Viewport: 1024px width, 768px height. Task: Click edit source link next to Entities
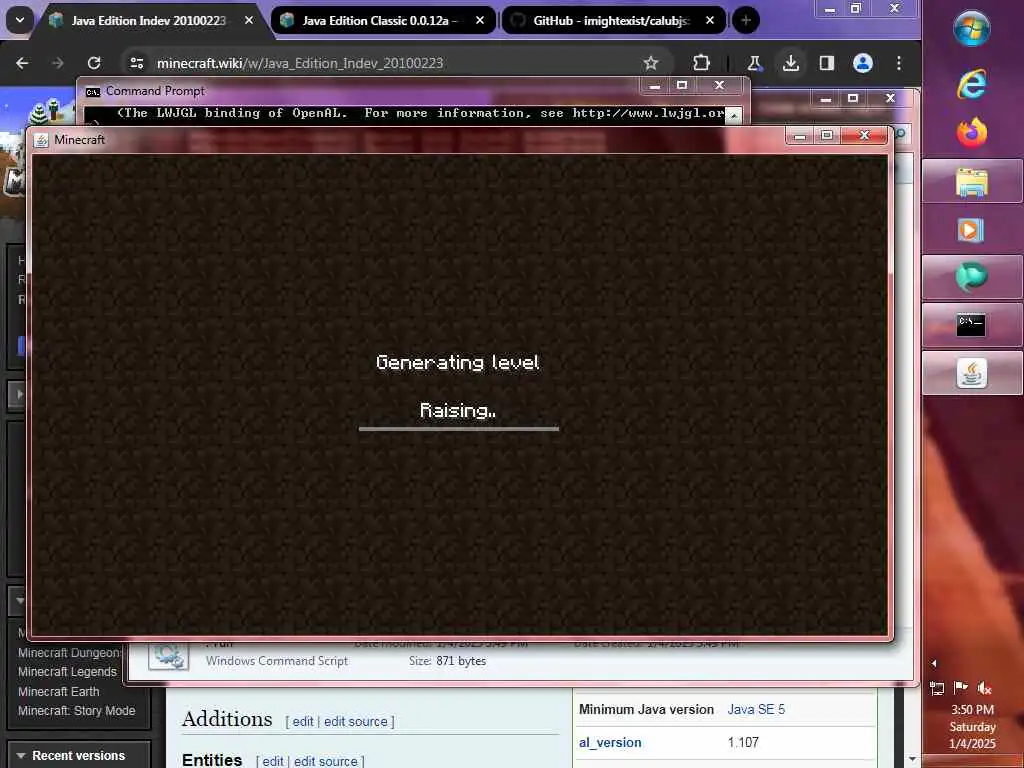pos(325,761)
